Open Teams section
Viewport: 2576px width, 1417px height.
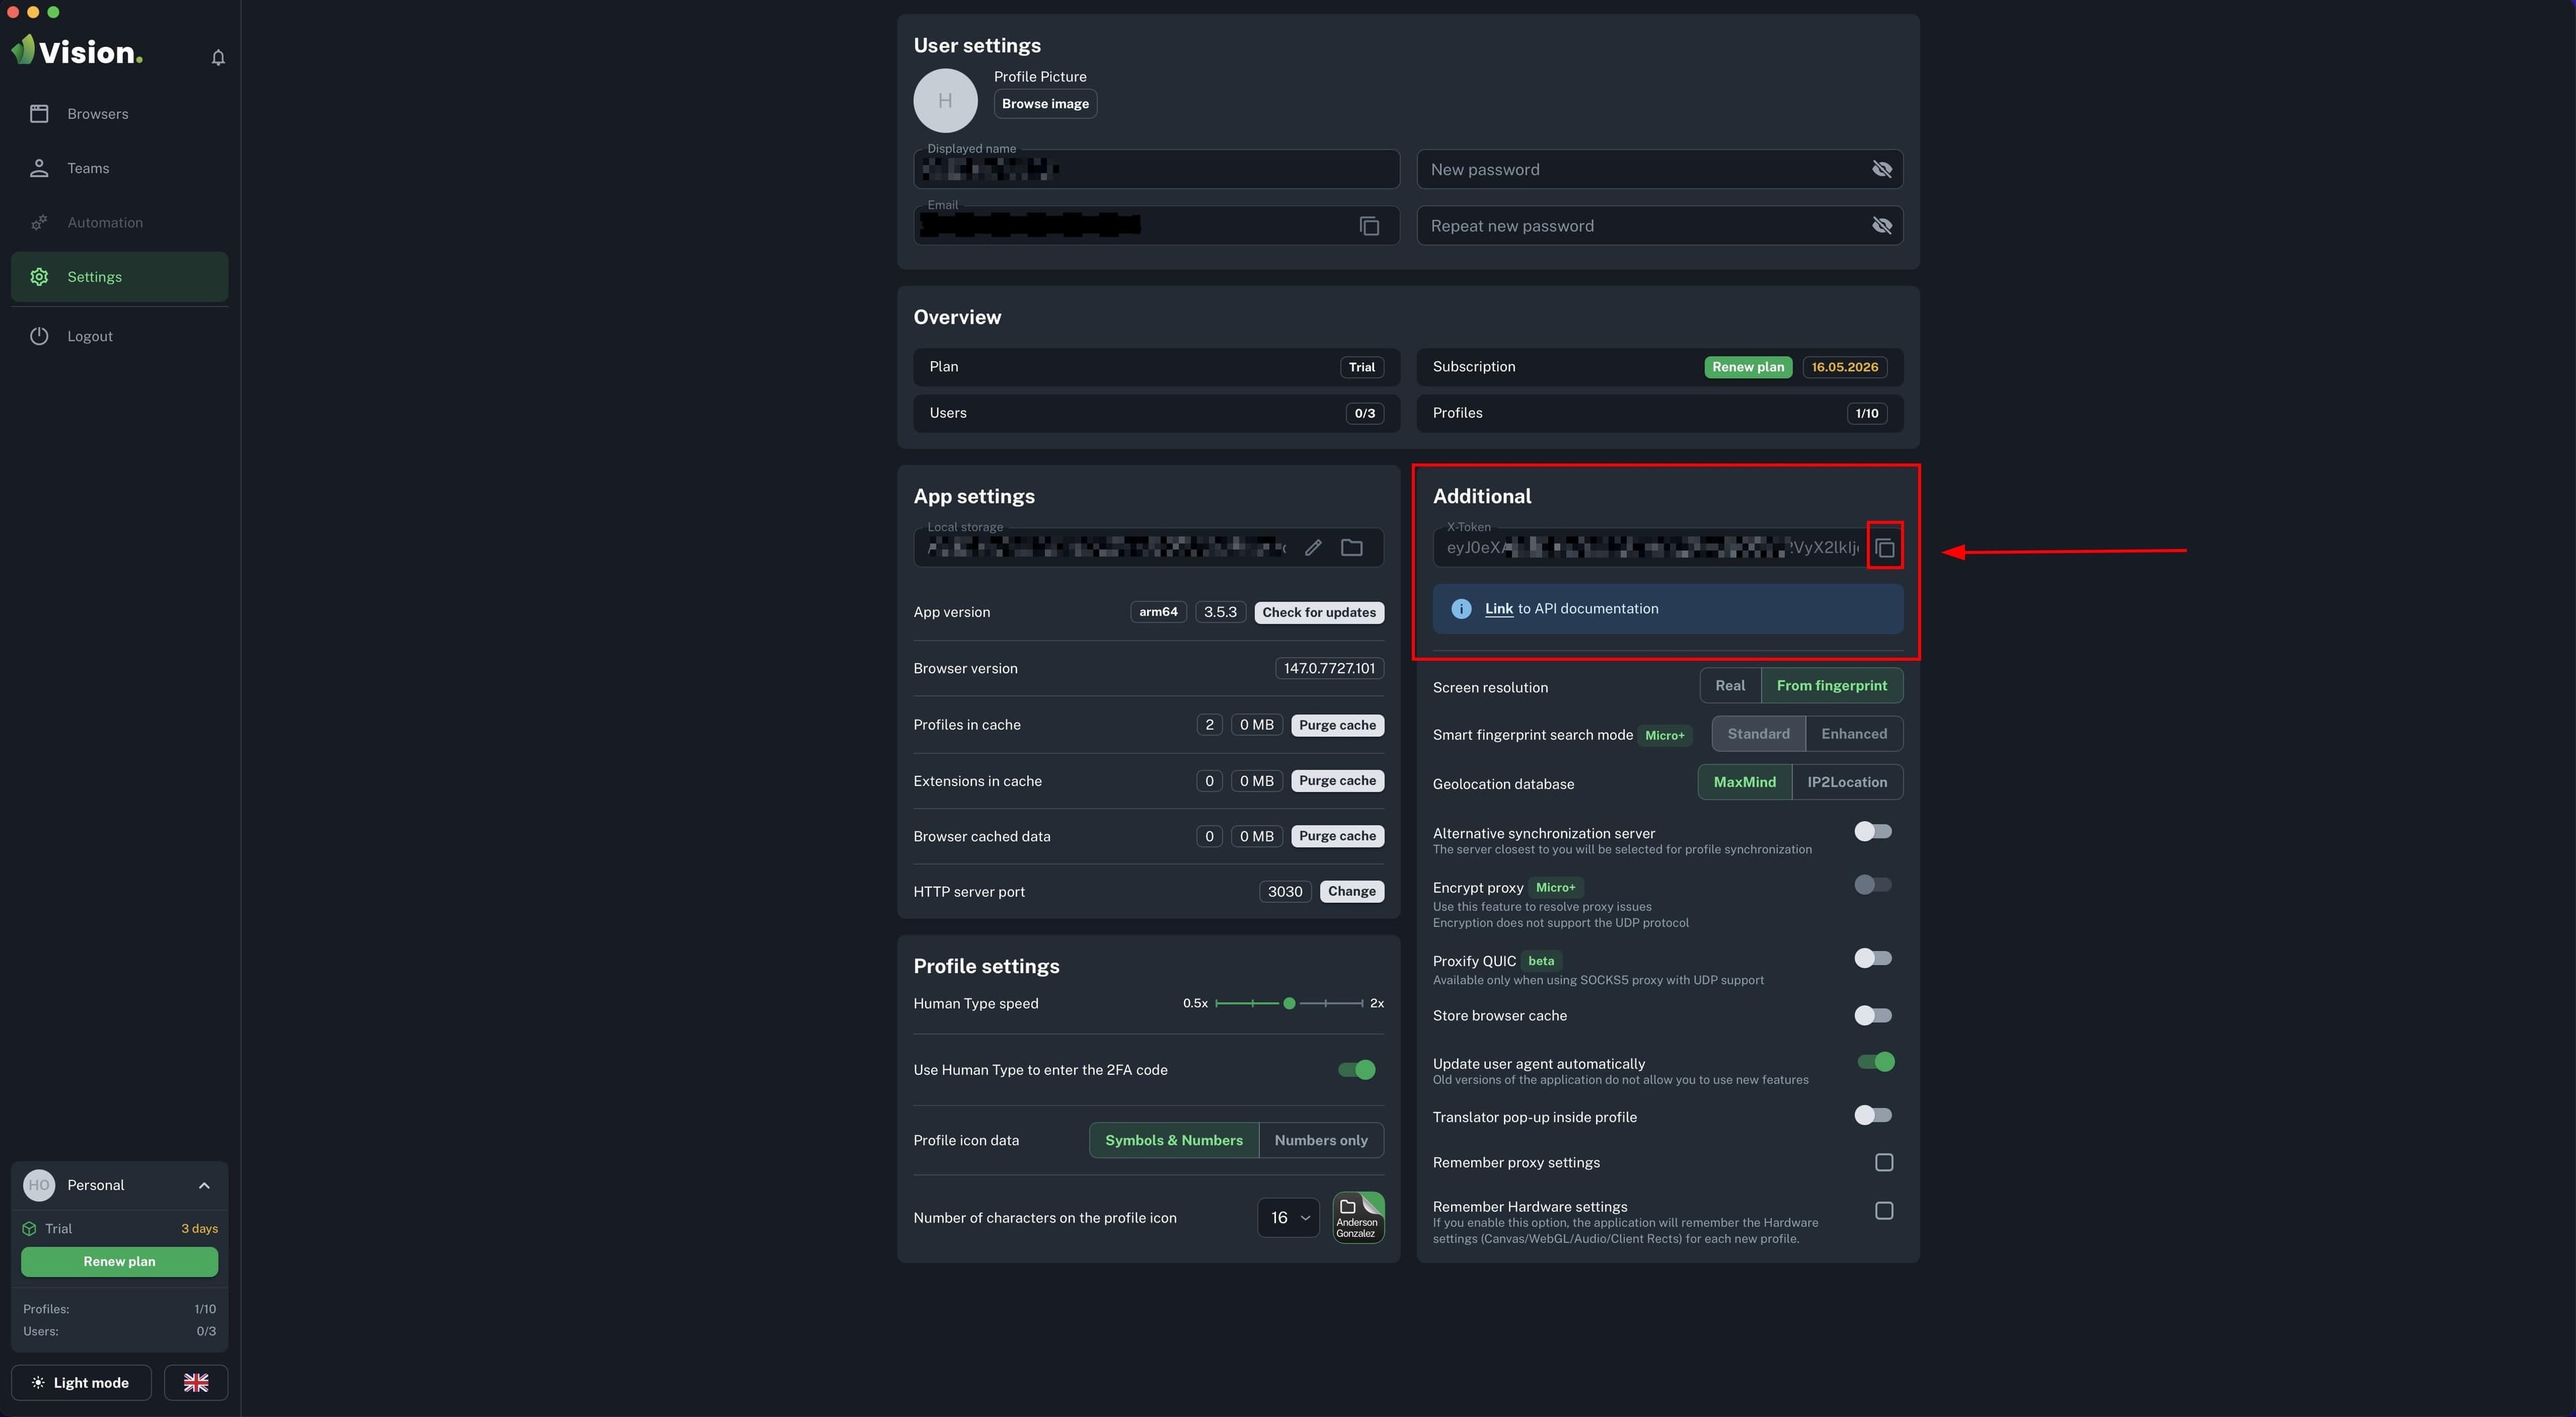tap(119, 168)
